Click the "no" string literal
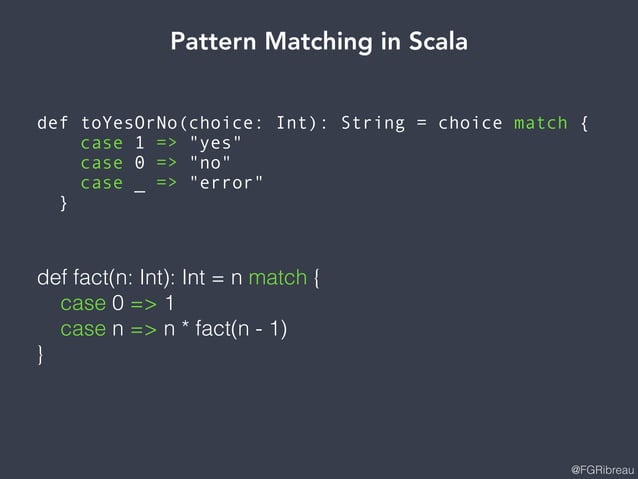638x479 pixels. point(210,163)
